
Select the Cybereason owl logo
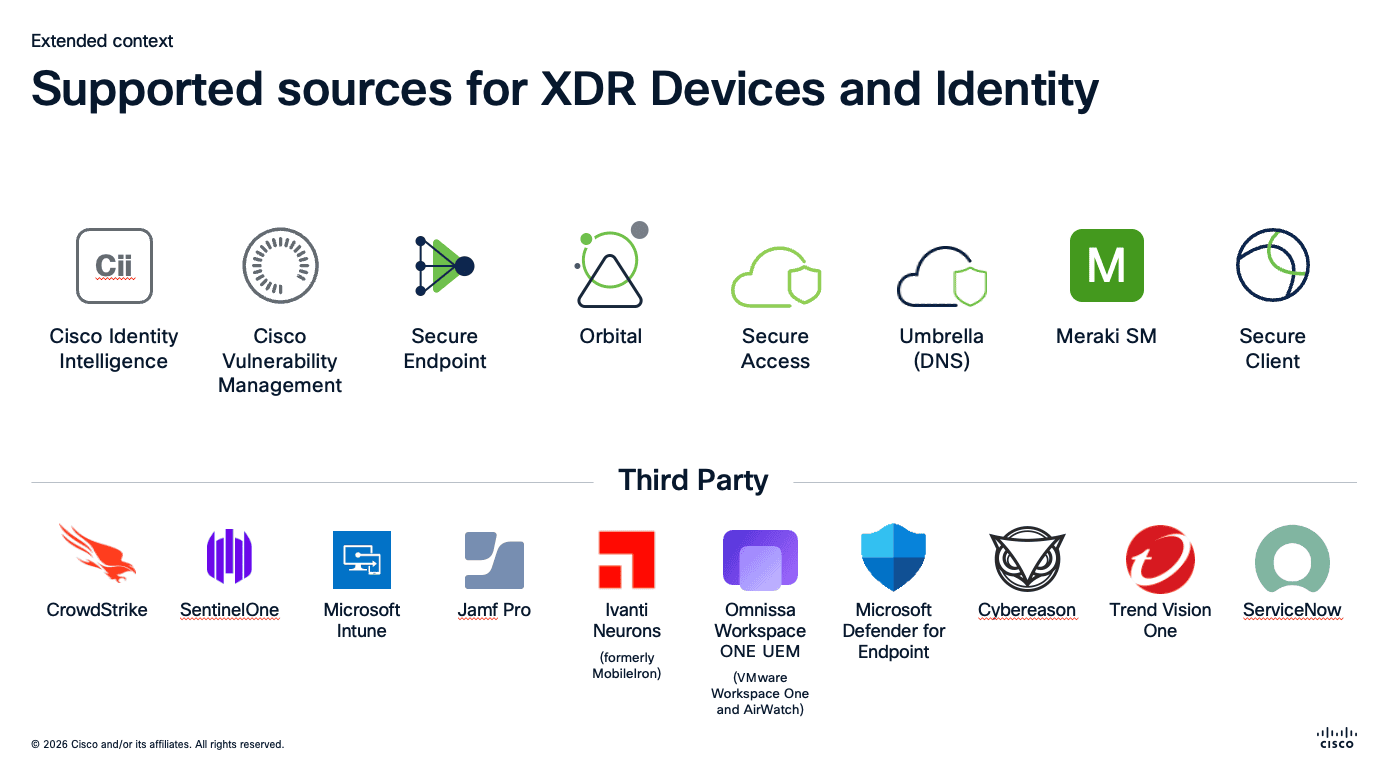(1027, 558)
